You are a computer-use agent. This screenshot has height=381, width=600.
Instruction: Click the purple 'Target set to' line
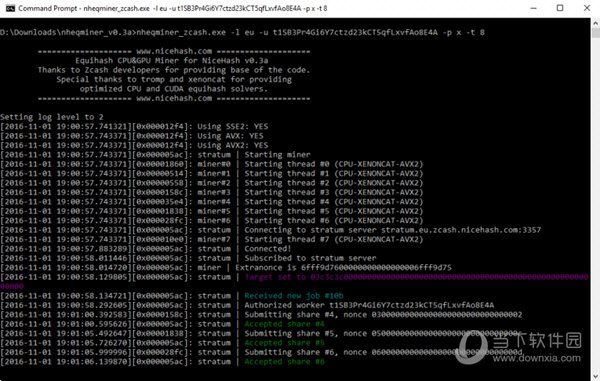294,282
